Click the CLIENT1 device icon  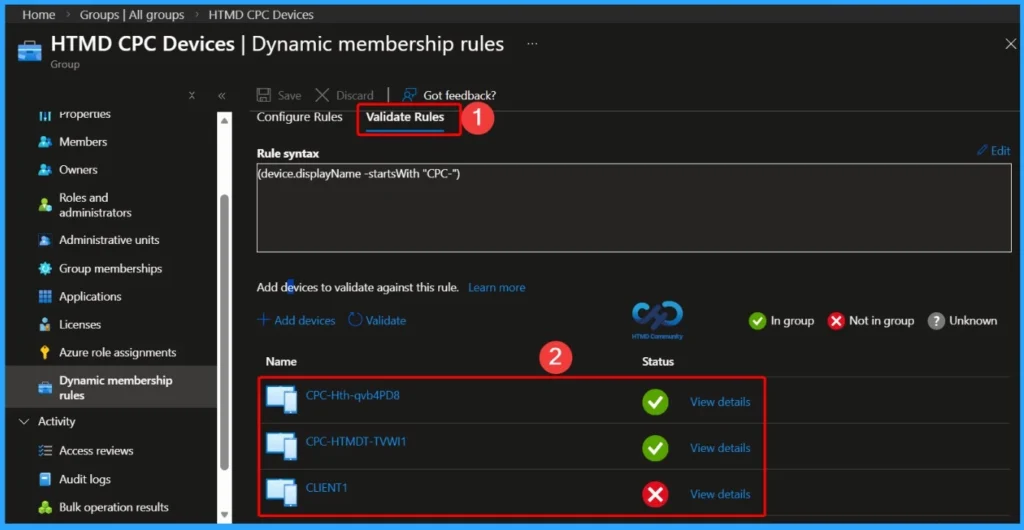(281, 492)
